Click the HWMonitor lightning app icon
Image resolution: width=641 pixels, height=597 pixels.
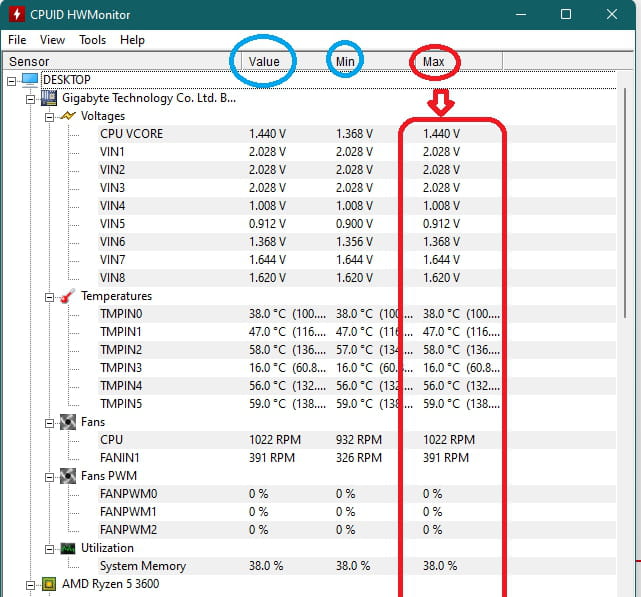tap(16, 14)
